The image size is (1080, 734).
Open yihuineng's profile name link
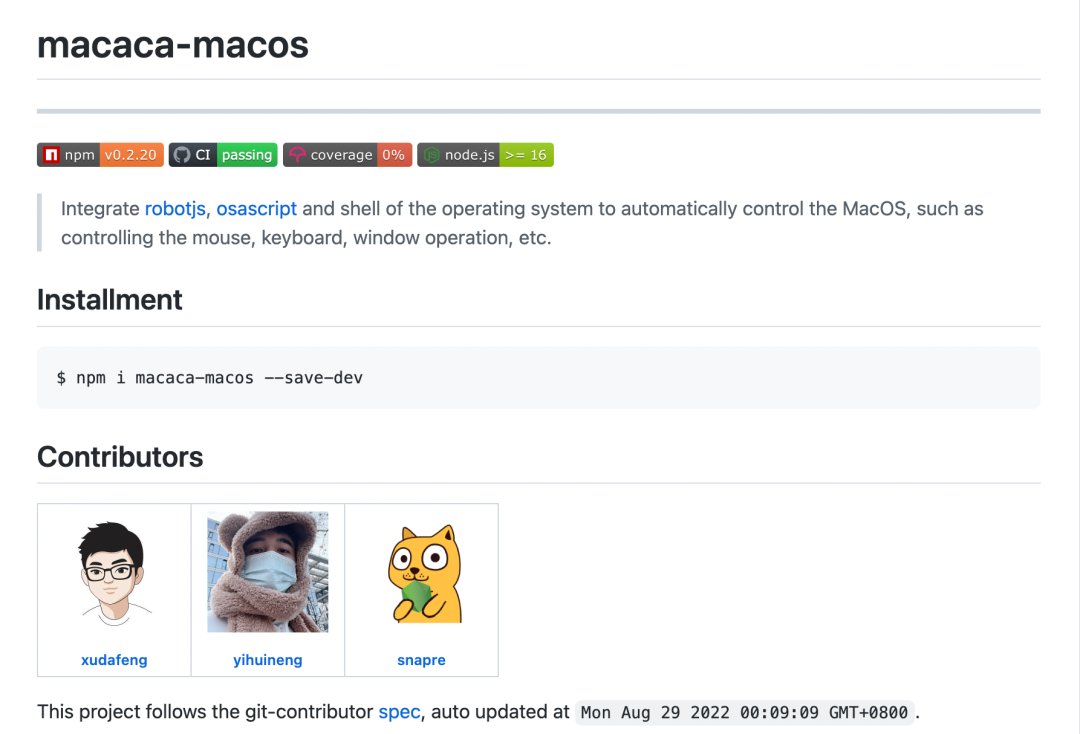(x=268, y=660)
